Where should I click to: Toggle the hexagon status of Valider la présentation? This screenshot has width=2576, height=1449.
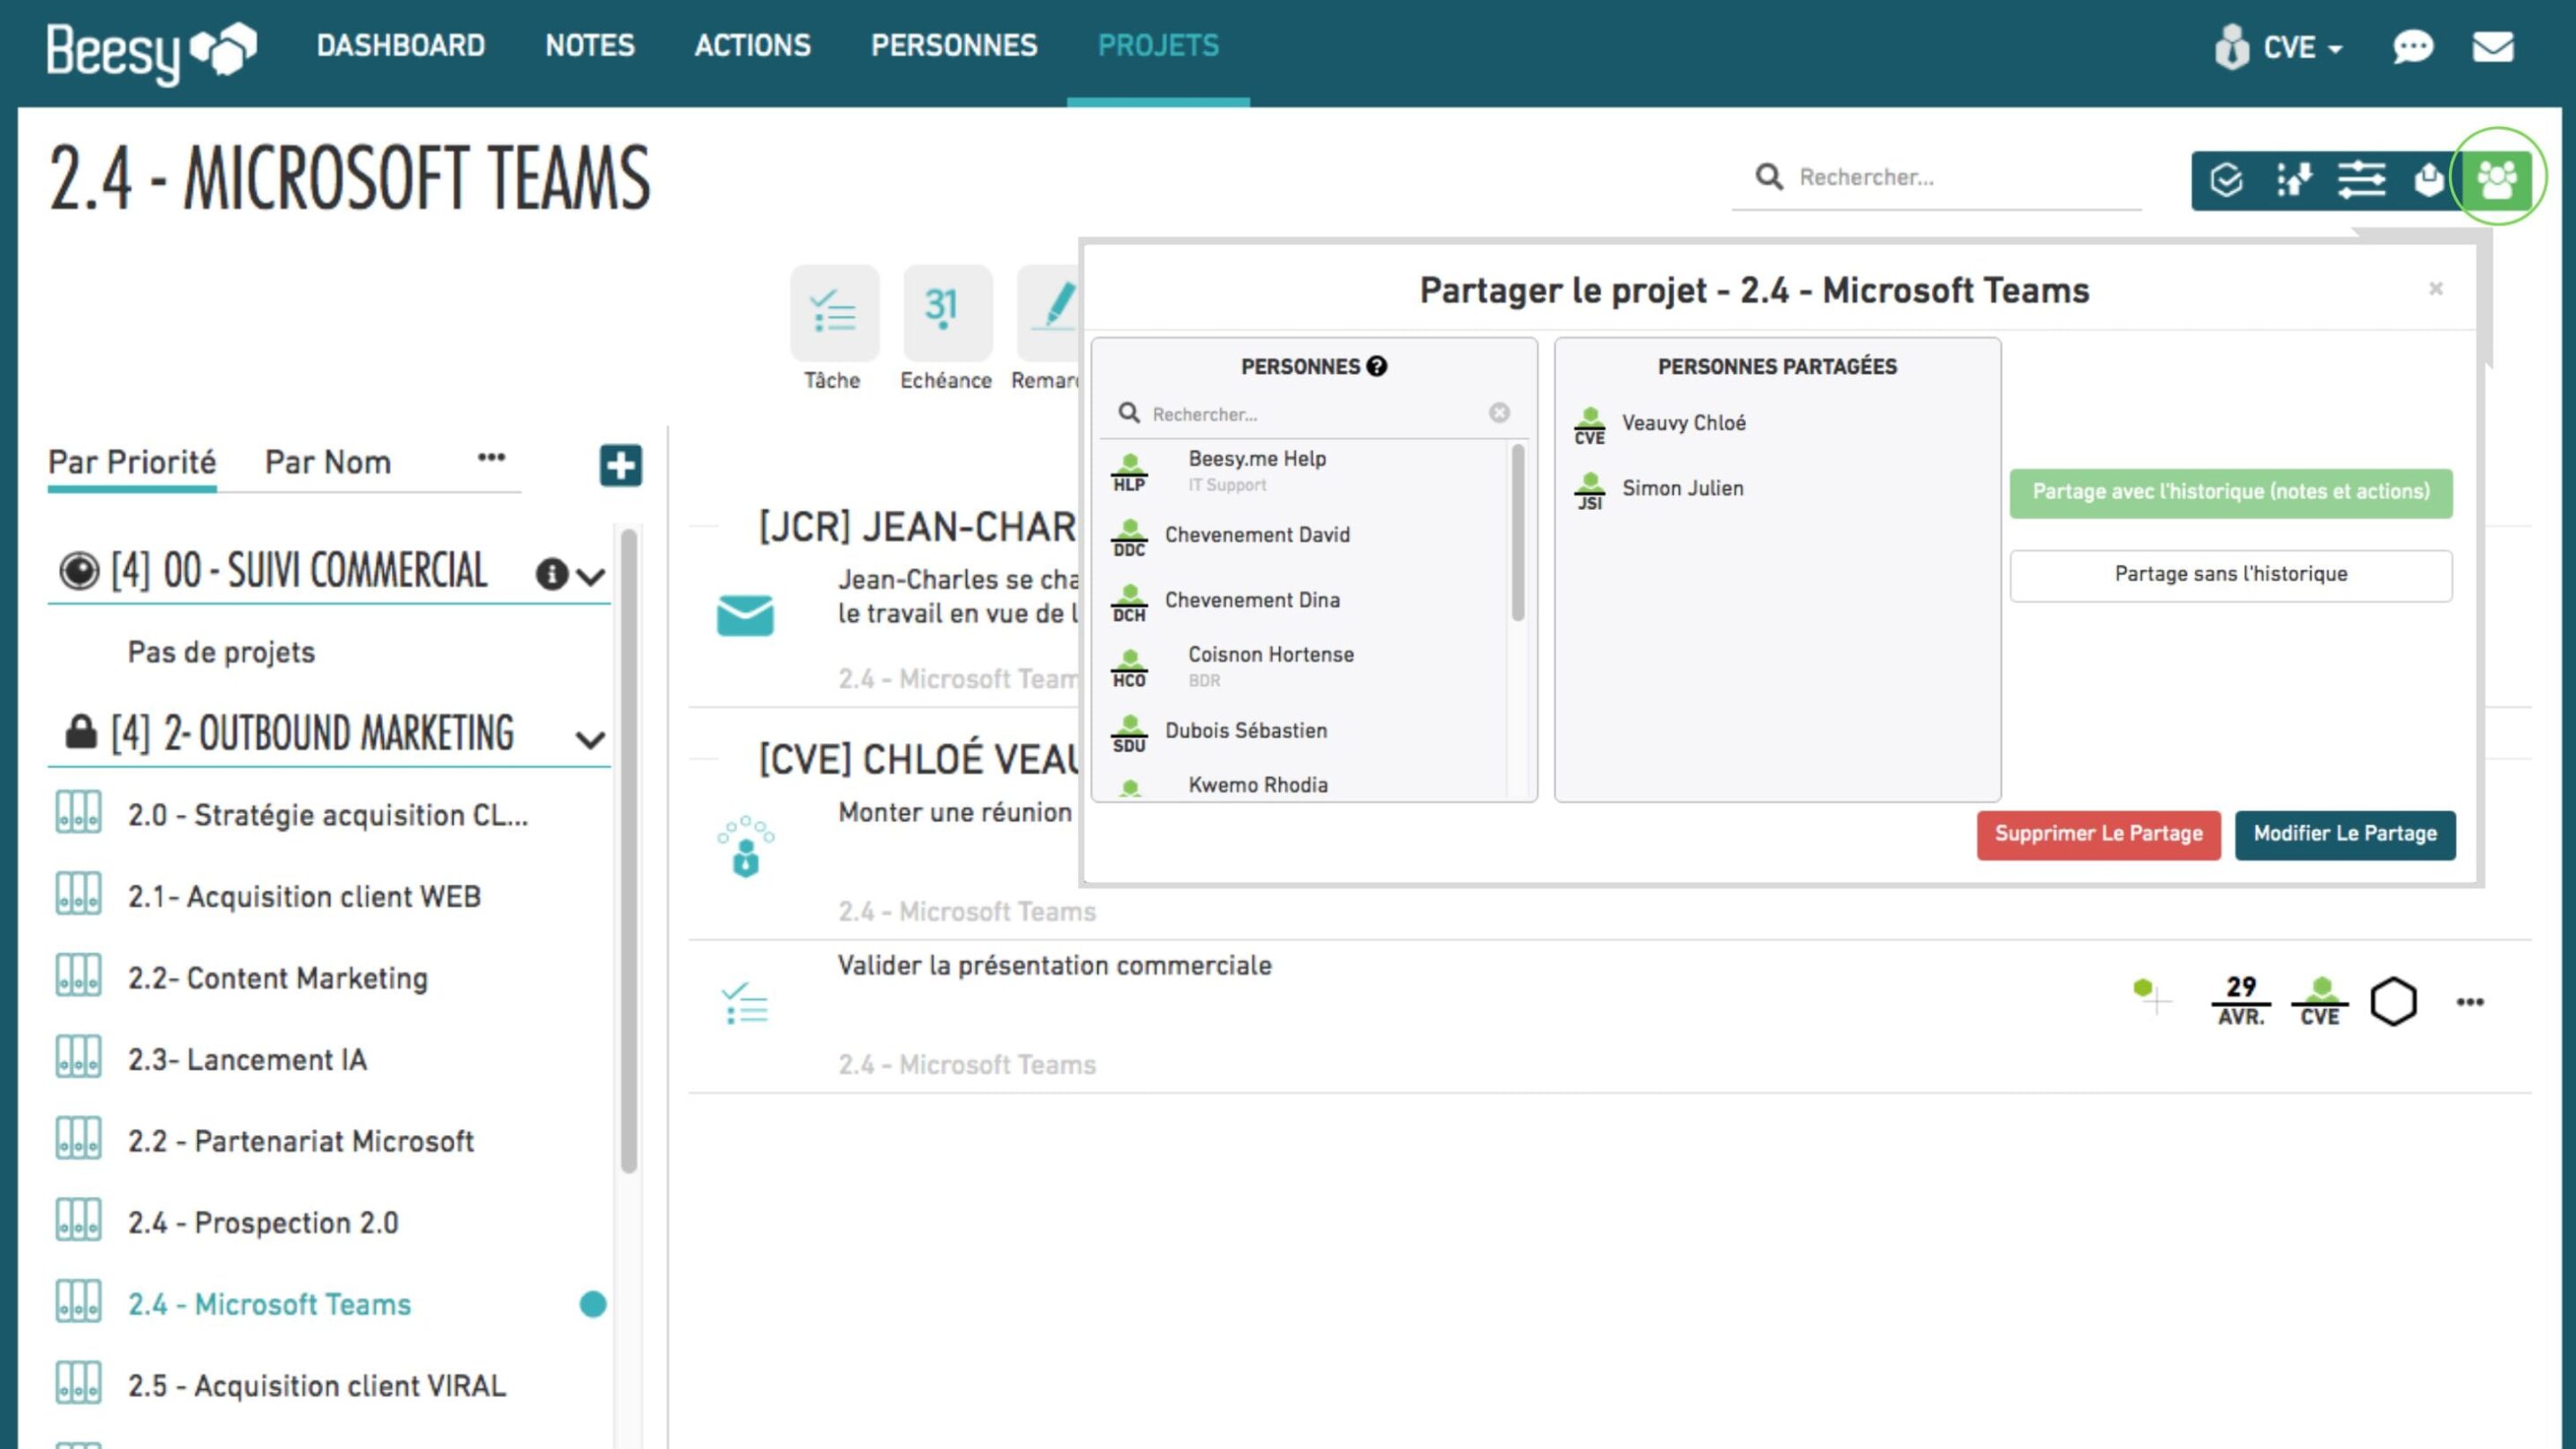(x=2393, y=1002)
